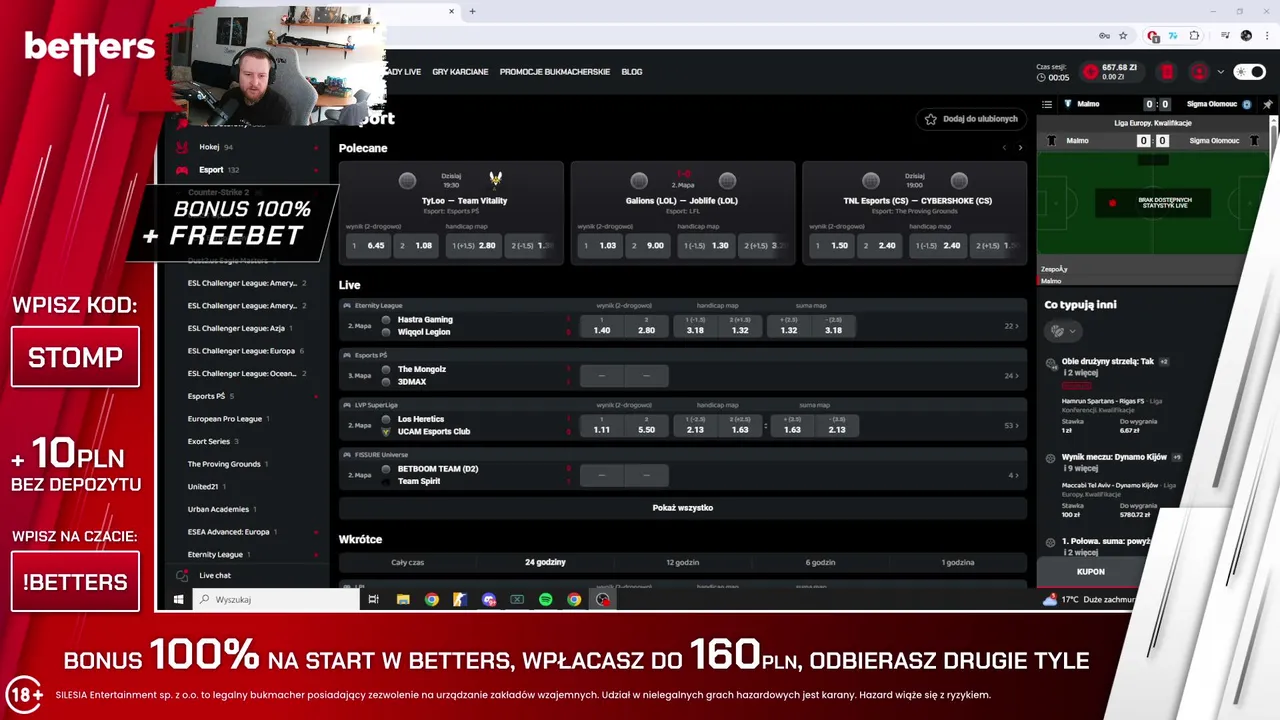
Task: Bet on Team Vitality at odds 1.08
Action: (x=416, y=245)
